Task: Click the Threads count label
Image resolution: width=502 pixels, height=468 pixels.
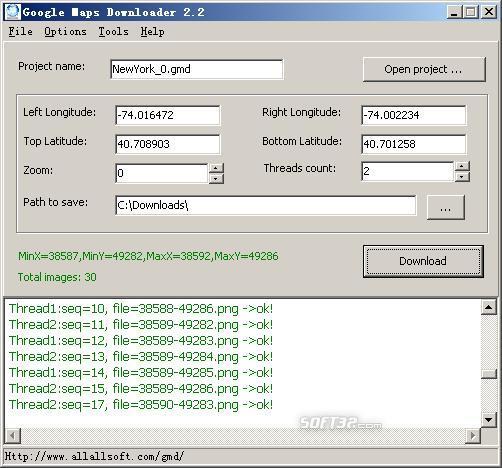Action: click(x=300, y=168)
